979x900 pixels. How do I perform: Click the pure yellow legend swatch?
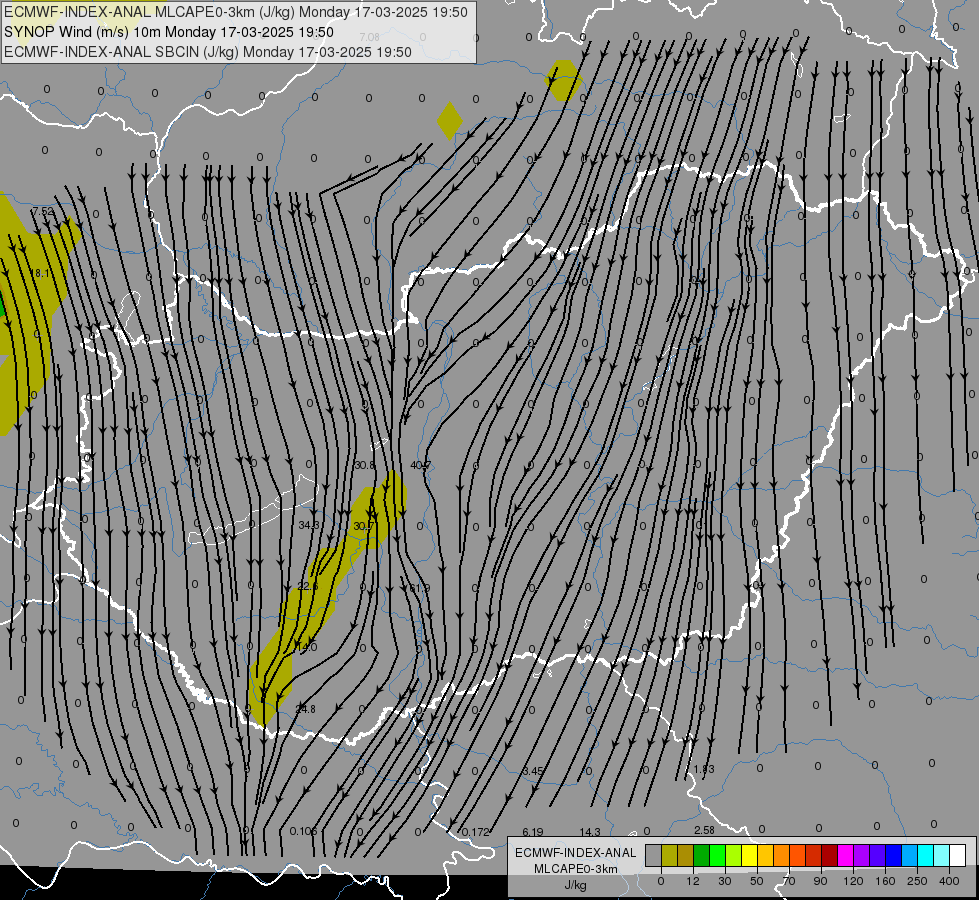tap(749, 855)
